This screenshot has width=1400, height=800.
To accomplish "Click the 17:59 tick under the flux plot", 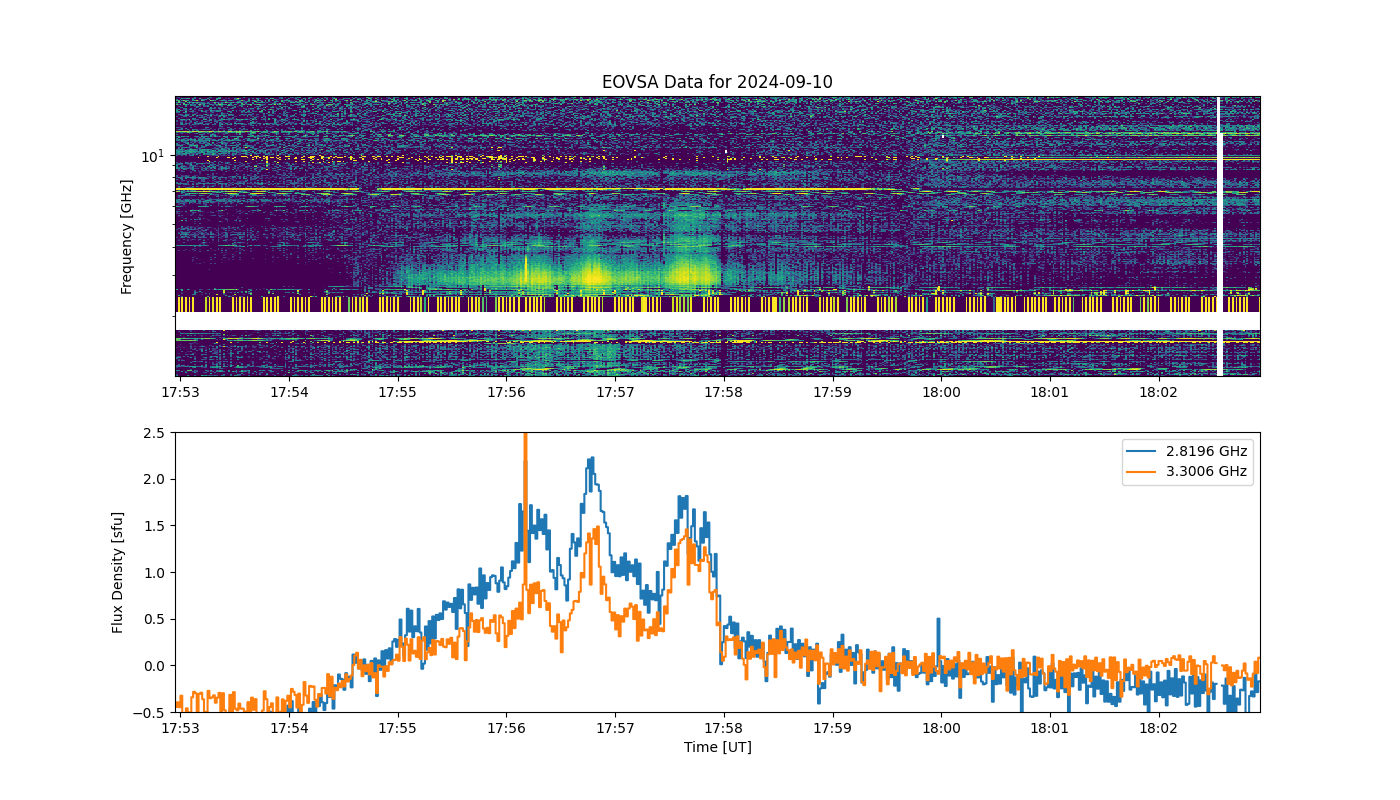I will pyautogui.click(x=832, y=730).
